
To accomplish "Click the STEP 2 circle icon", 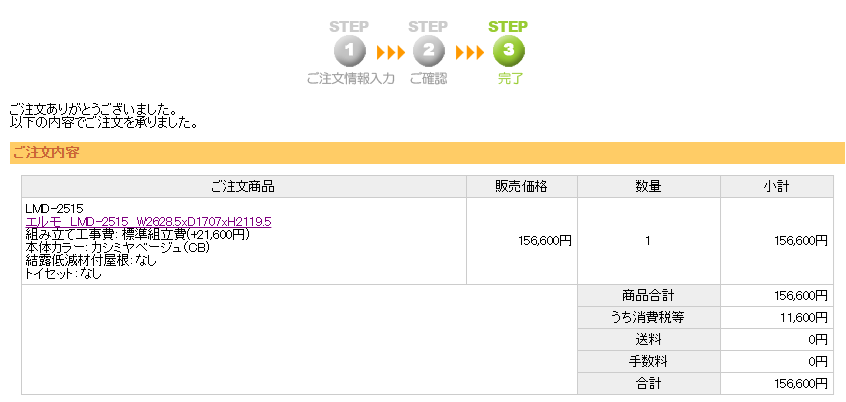I will (x=428, y=51).
